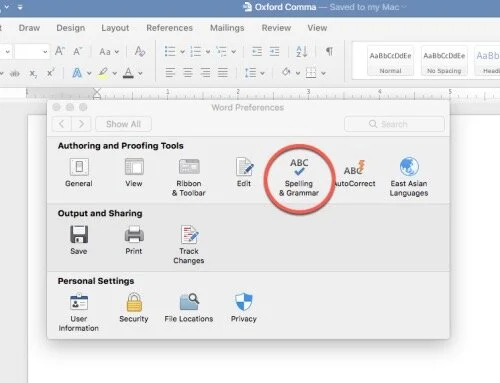Open Ribbon & Toolbar preferences
The width and height of the screenshot is (500, 383).
(189, 177)
